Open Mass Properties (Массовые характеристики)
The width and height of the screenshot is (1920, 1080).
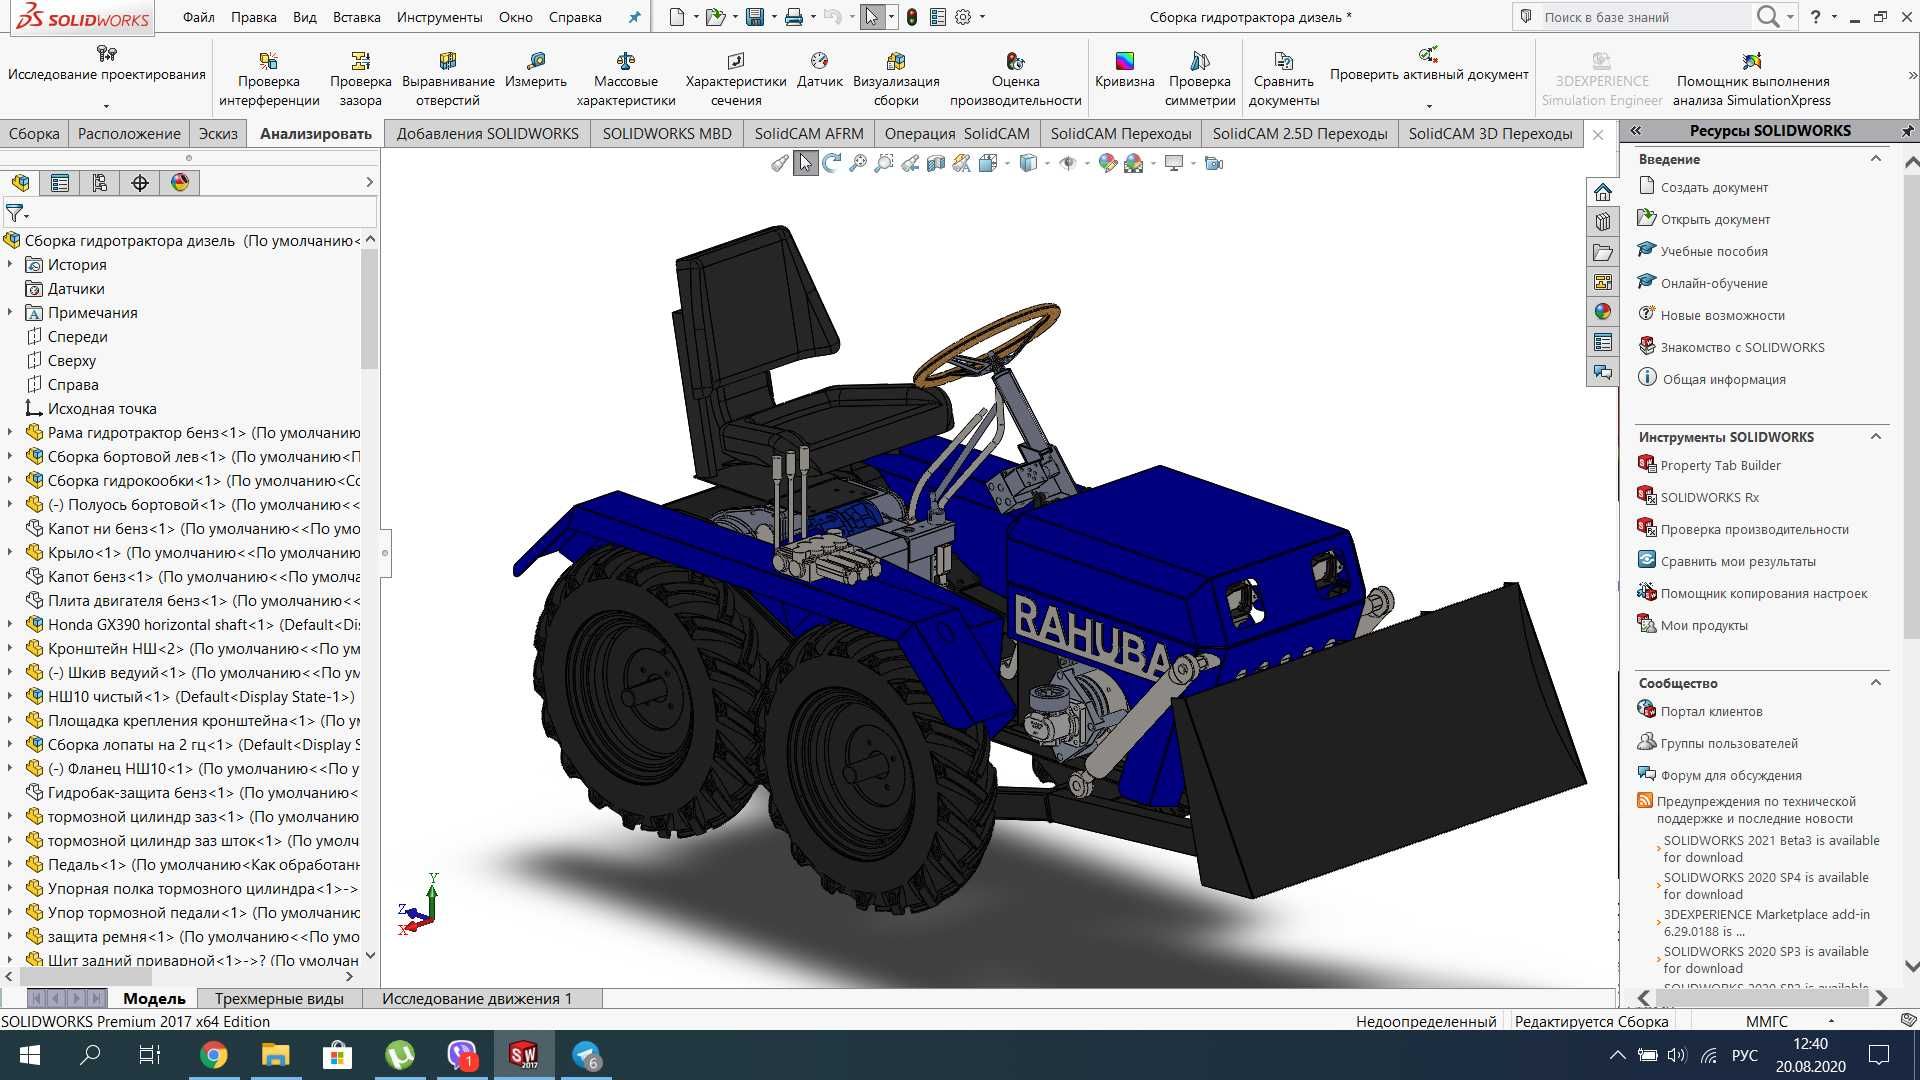(626, 79)
